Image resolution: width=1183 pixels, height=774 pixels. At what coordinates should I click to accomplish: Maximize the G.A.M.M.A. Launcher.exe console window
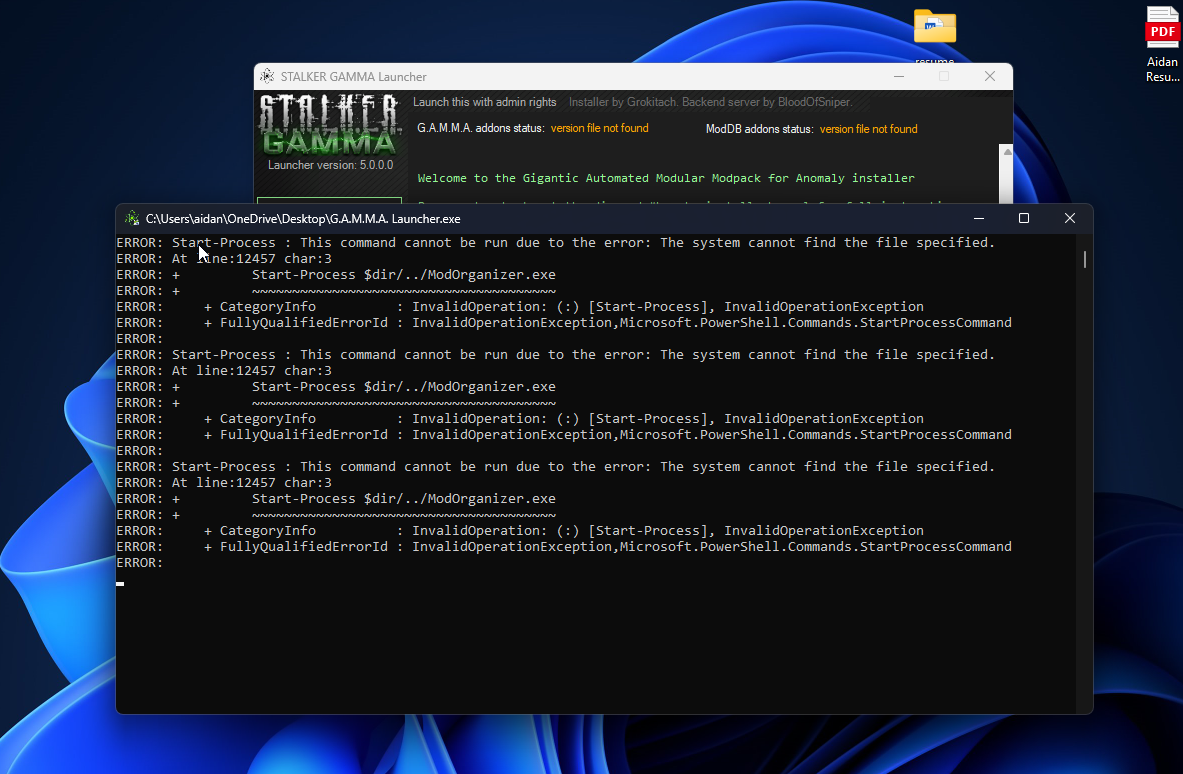tap(1024, 219)
